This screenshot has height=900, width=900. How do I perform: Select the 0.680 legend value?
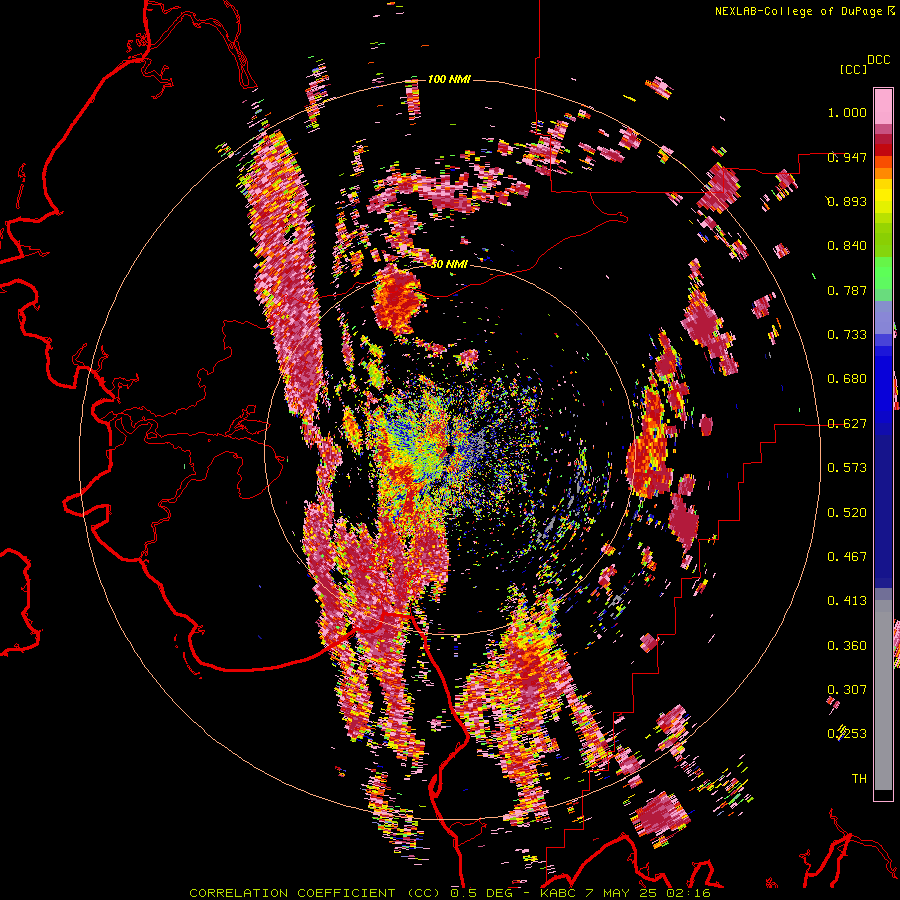pos(847,379)
